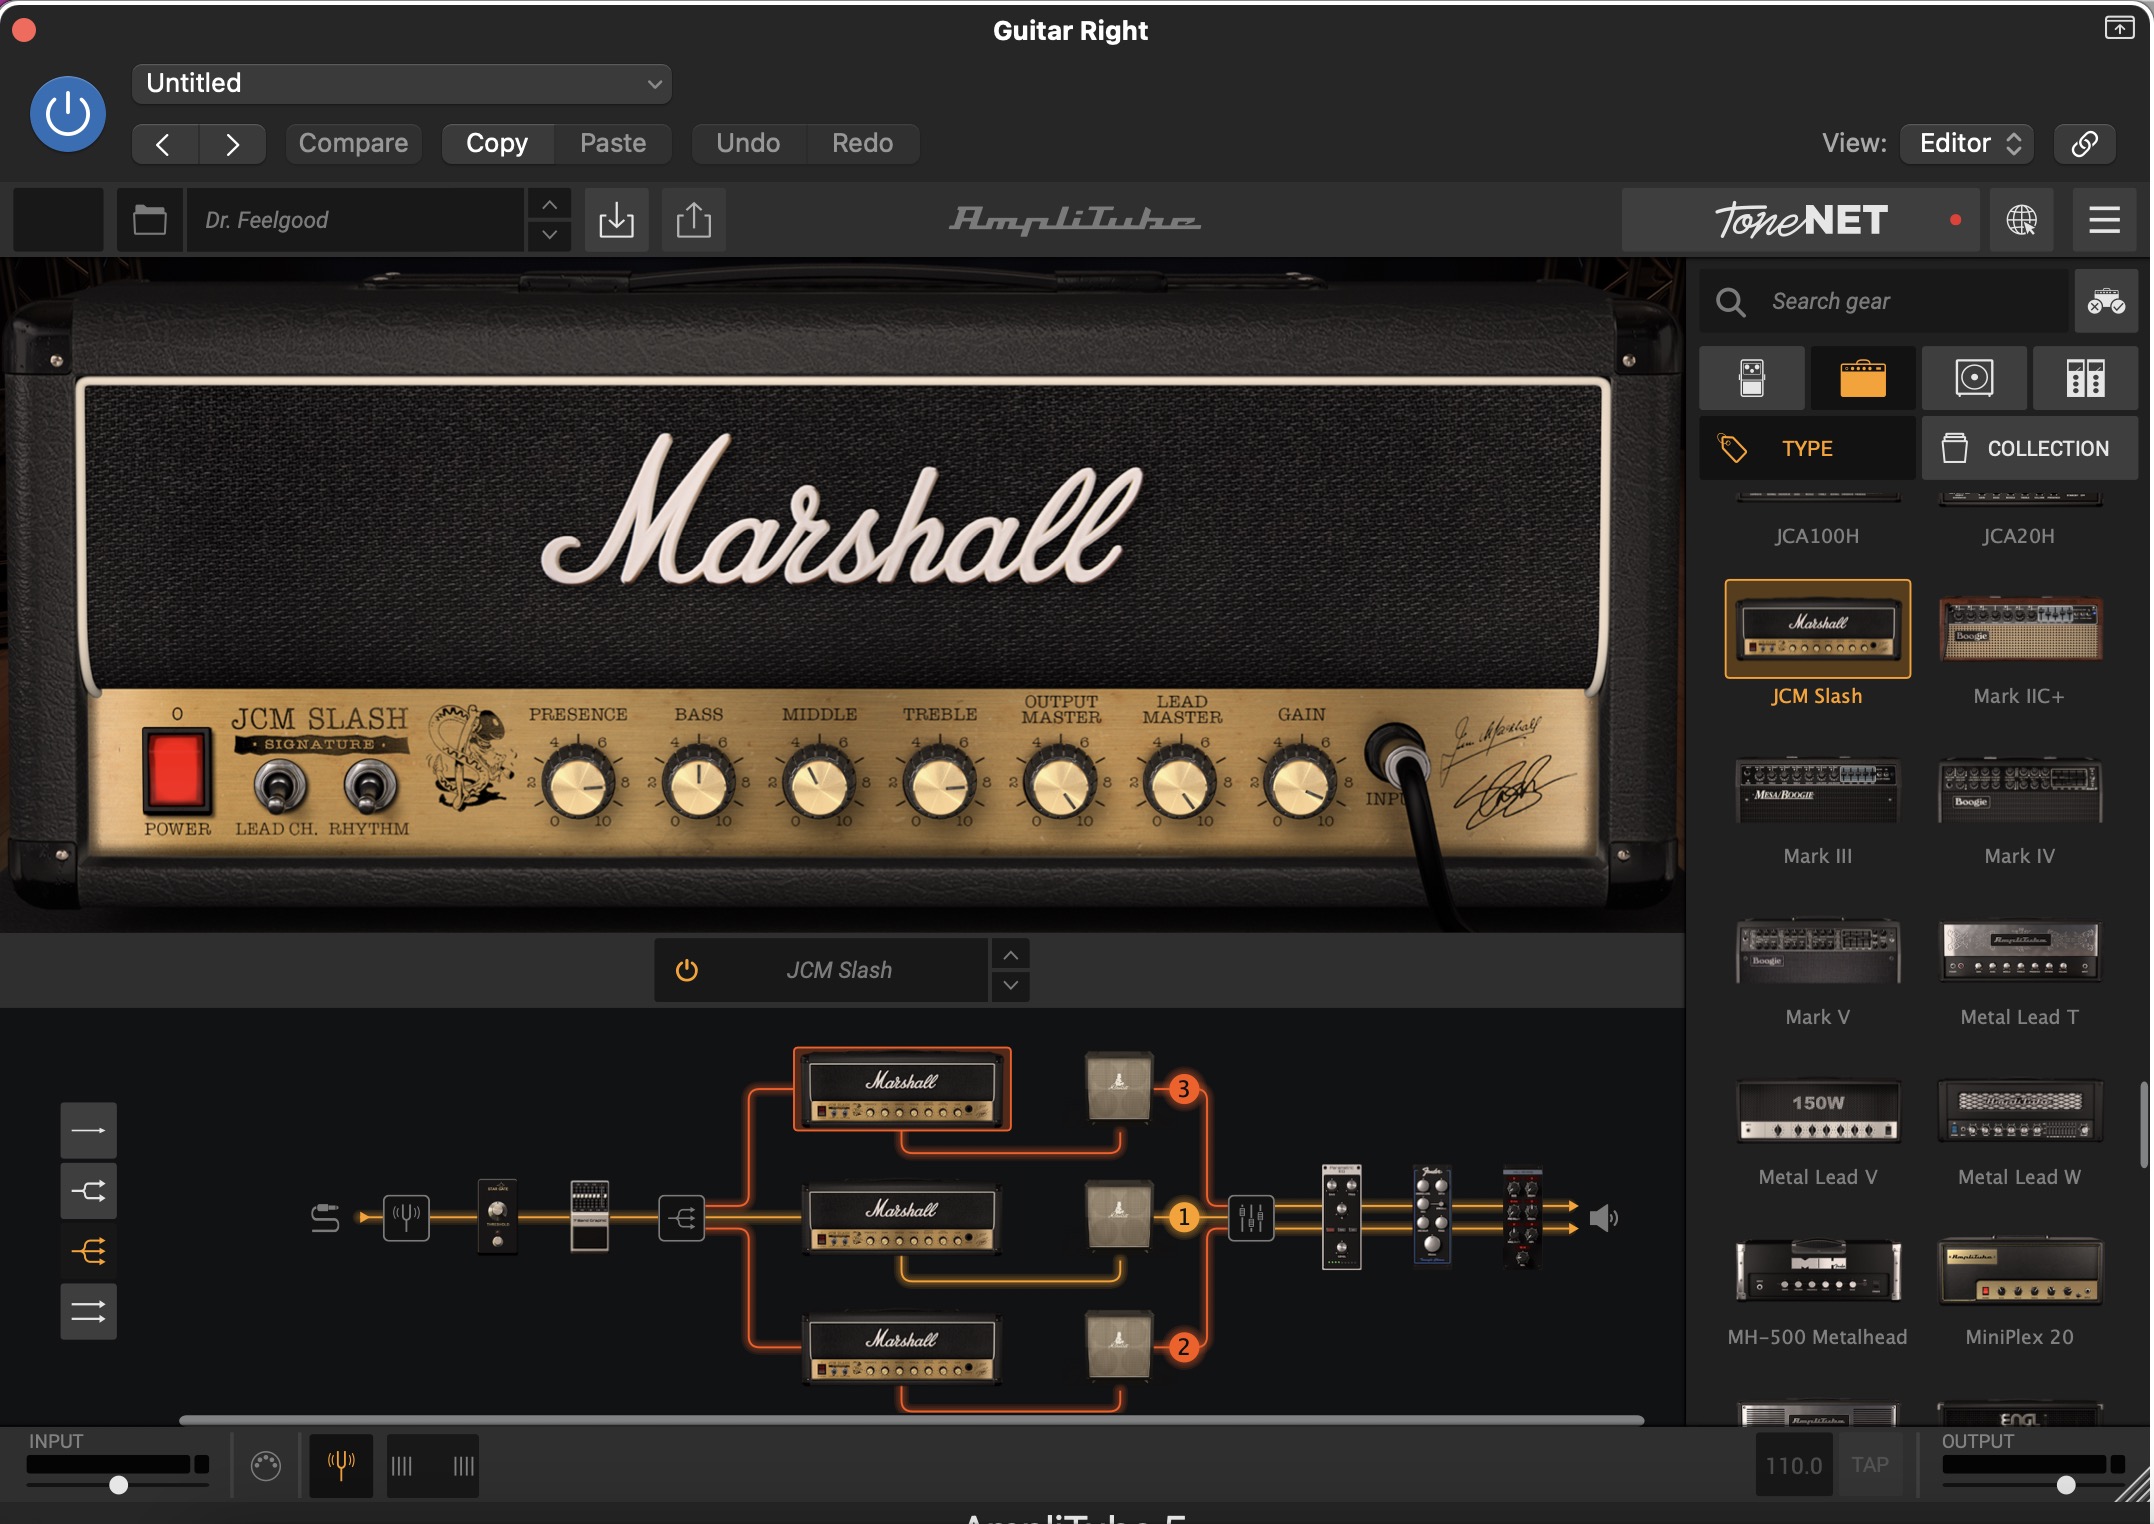
Task: Select the cabinet gear category icon
Action: (x=1973, y=378)
